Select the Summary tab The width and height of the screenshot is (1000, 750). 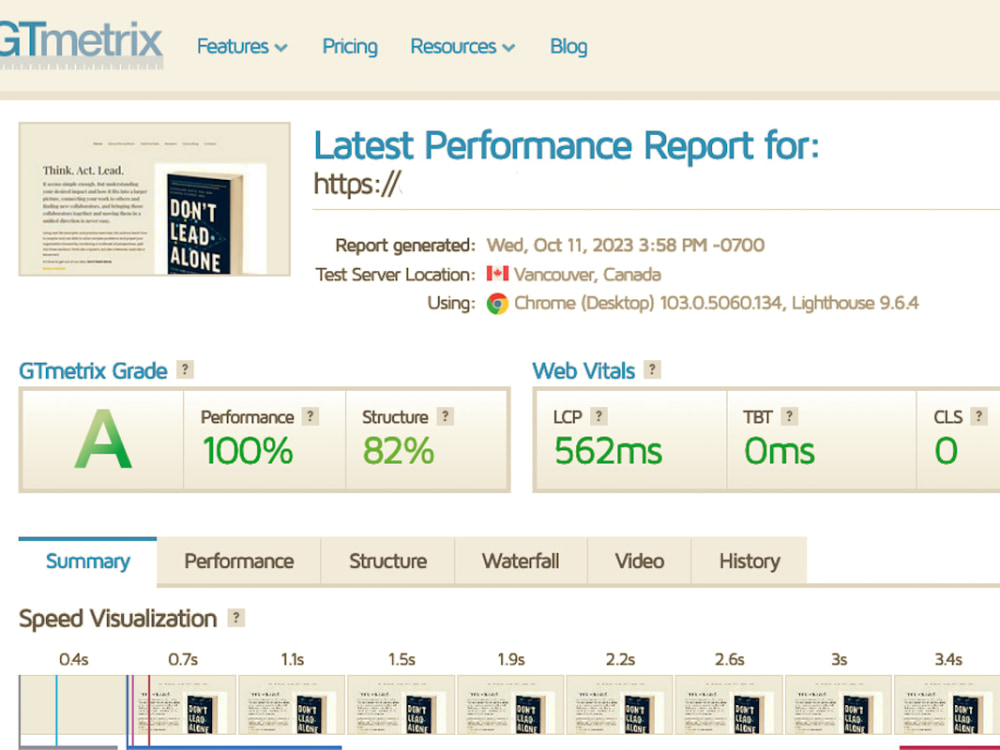pyautogui.click(x=88, y=561)
